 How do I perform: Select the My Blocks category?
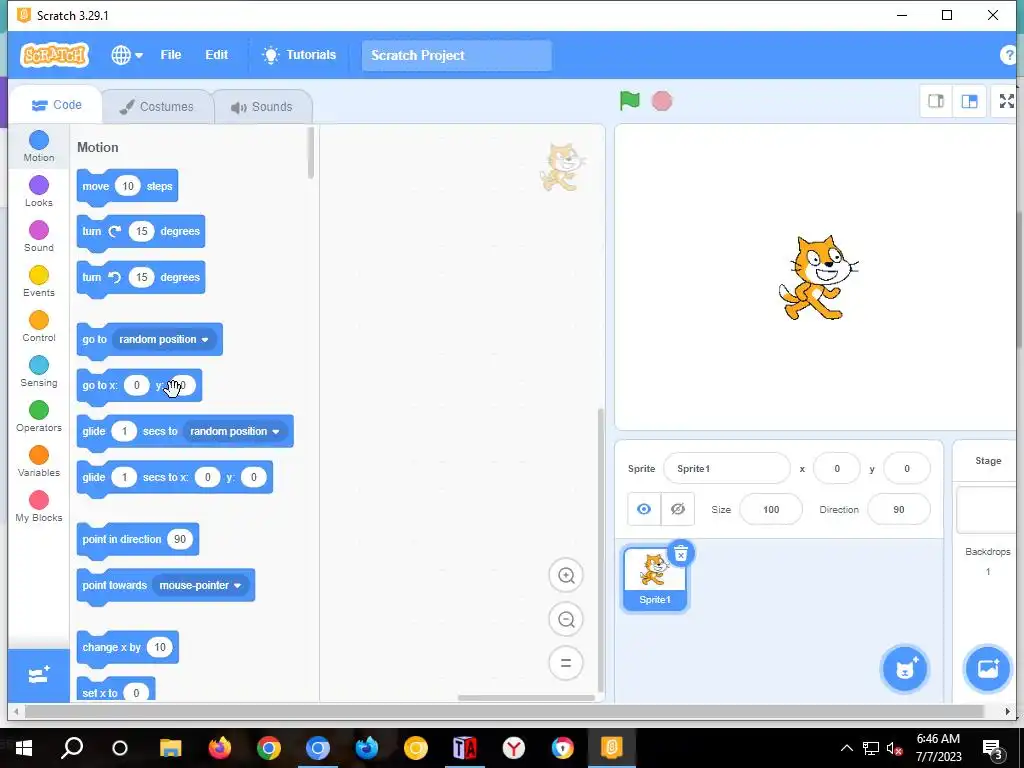39,507
